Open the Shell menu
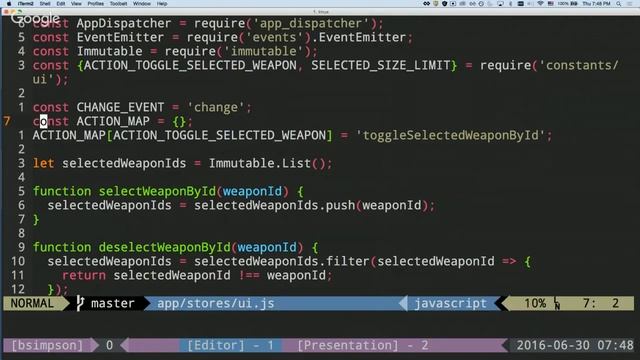Viewport: 640px width, 360px height. (45, 4)
